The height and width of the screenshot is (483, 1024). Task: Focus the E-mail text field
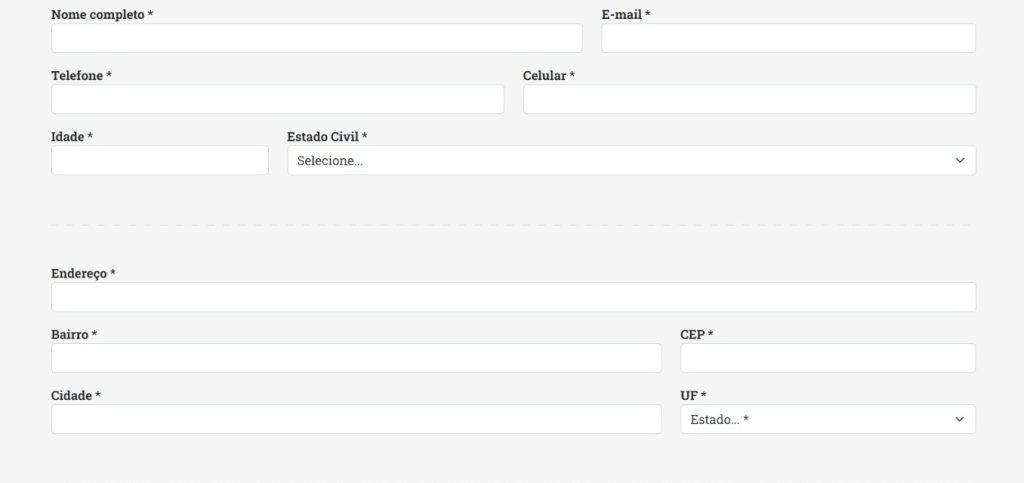pos(788,38)
